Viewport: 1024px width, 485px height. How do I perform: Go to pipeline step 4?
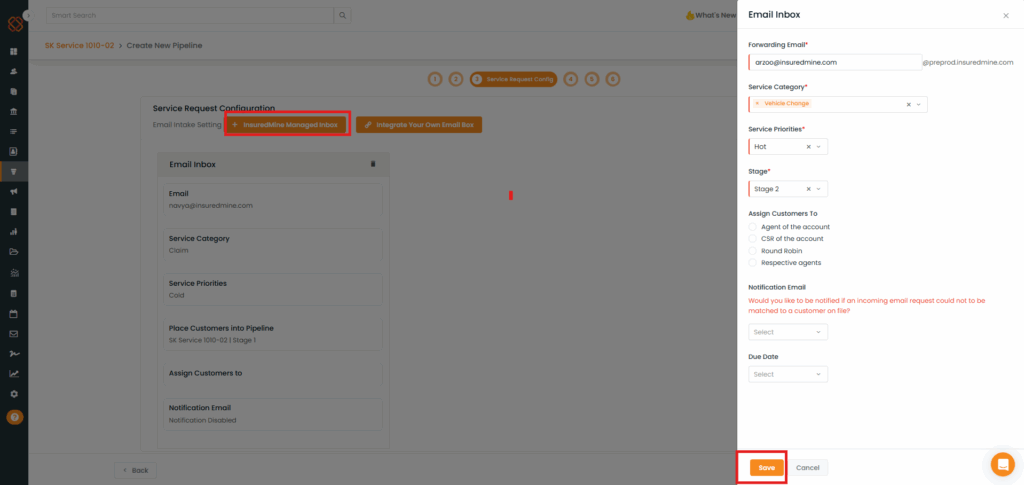point(570,79)
